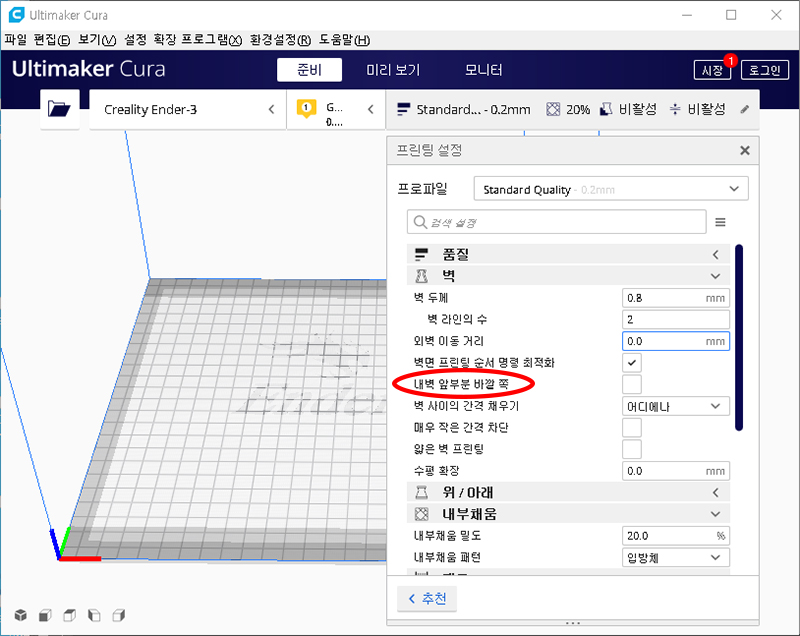
Task: Click the 벽 라인의 수 value field
Action: point(676,319)
